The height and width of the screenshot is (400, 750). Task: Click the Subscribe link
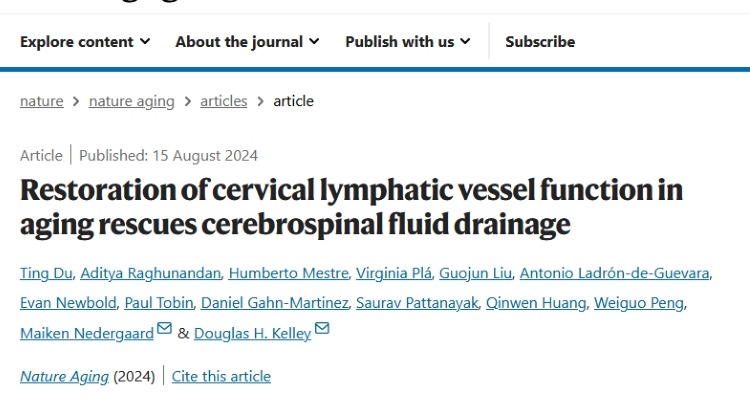[x=540, y=42]
